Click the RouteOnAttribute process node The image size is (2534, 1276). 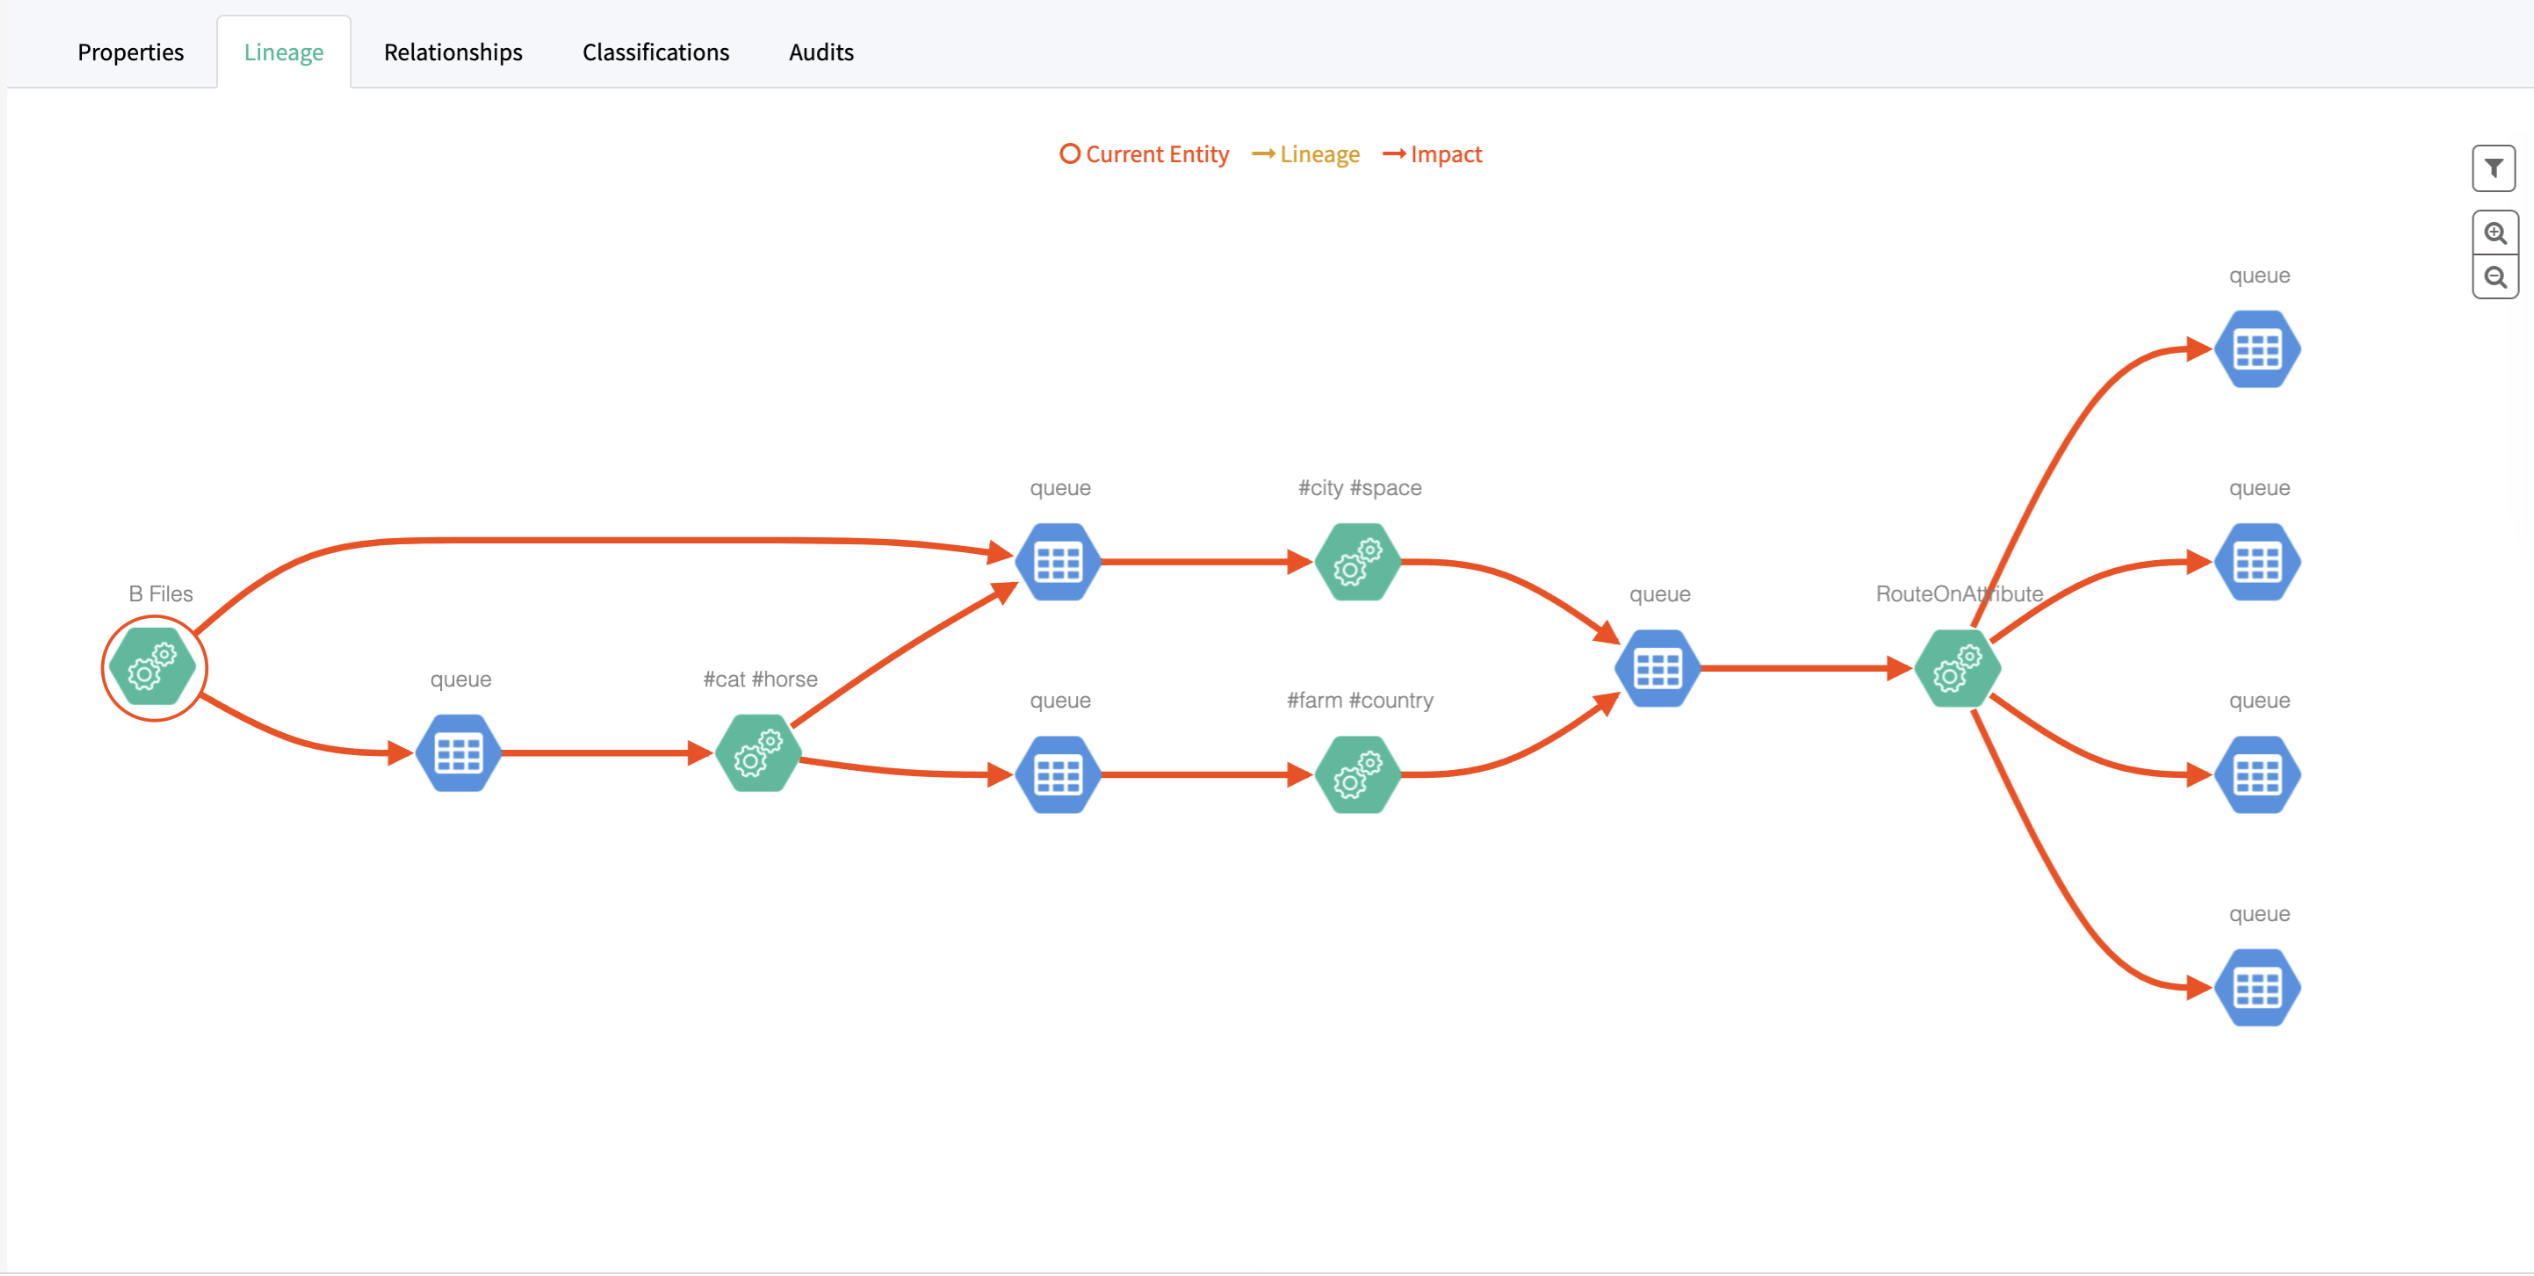(x=1957, y=668)
